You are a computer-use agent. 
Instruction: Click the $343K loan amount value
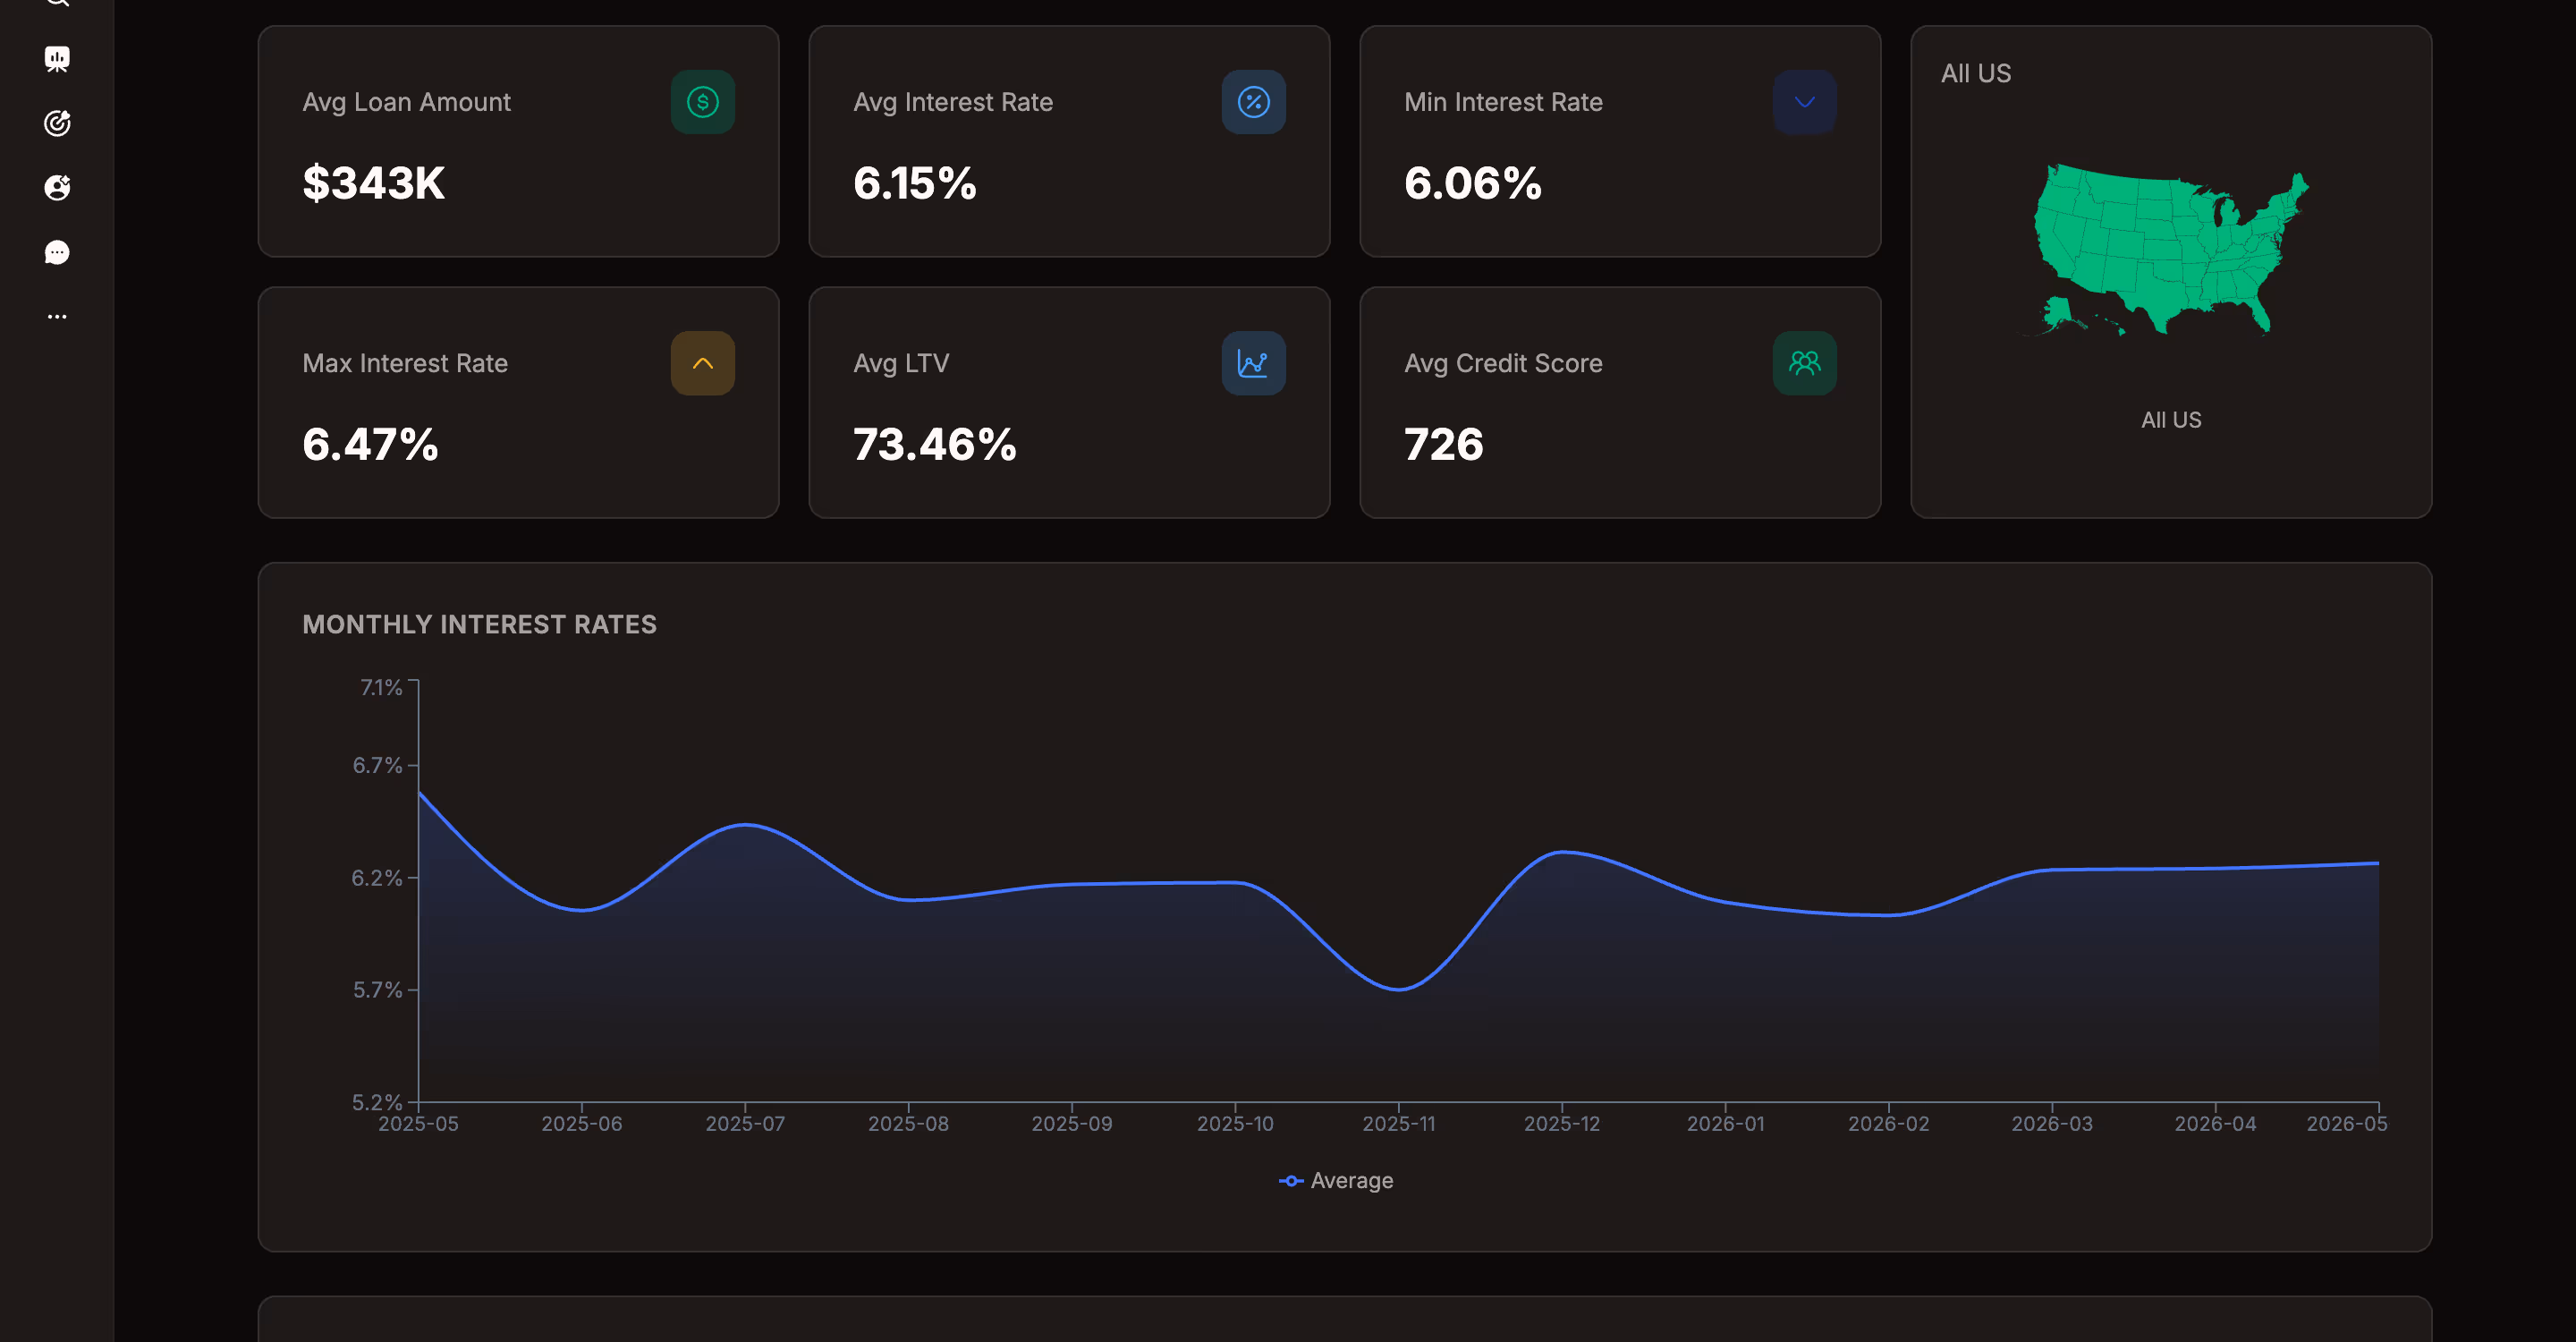point(373,183)
